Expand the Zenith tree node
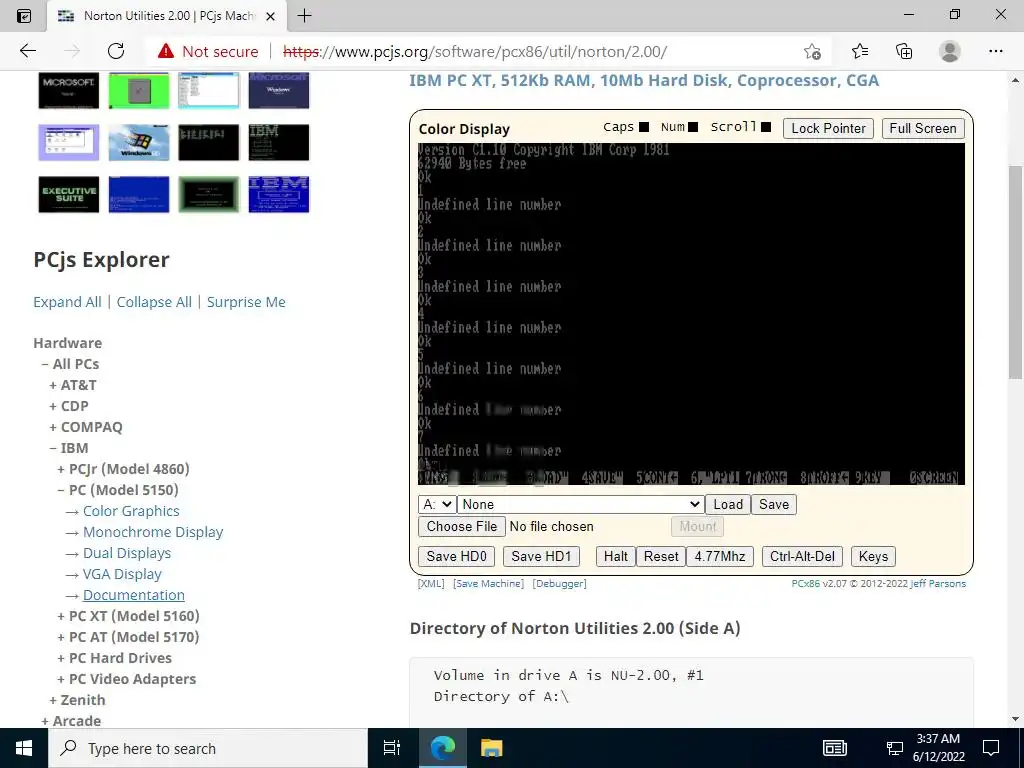Screen dimensions: 1024x768 tap(53, 700)
